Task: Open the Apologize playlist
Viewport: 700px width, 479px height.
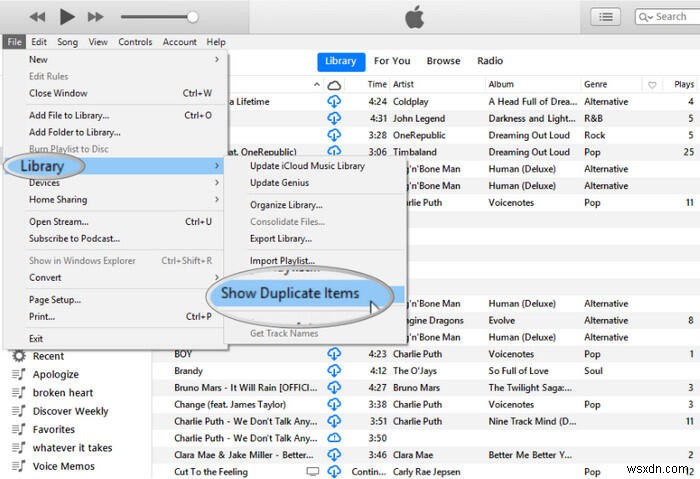Action: (x=55, y=375)
